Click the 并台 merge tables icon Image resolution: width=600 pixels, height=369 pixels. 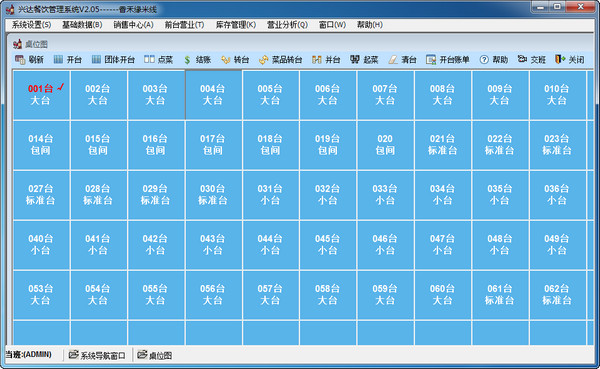point(316,60)
